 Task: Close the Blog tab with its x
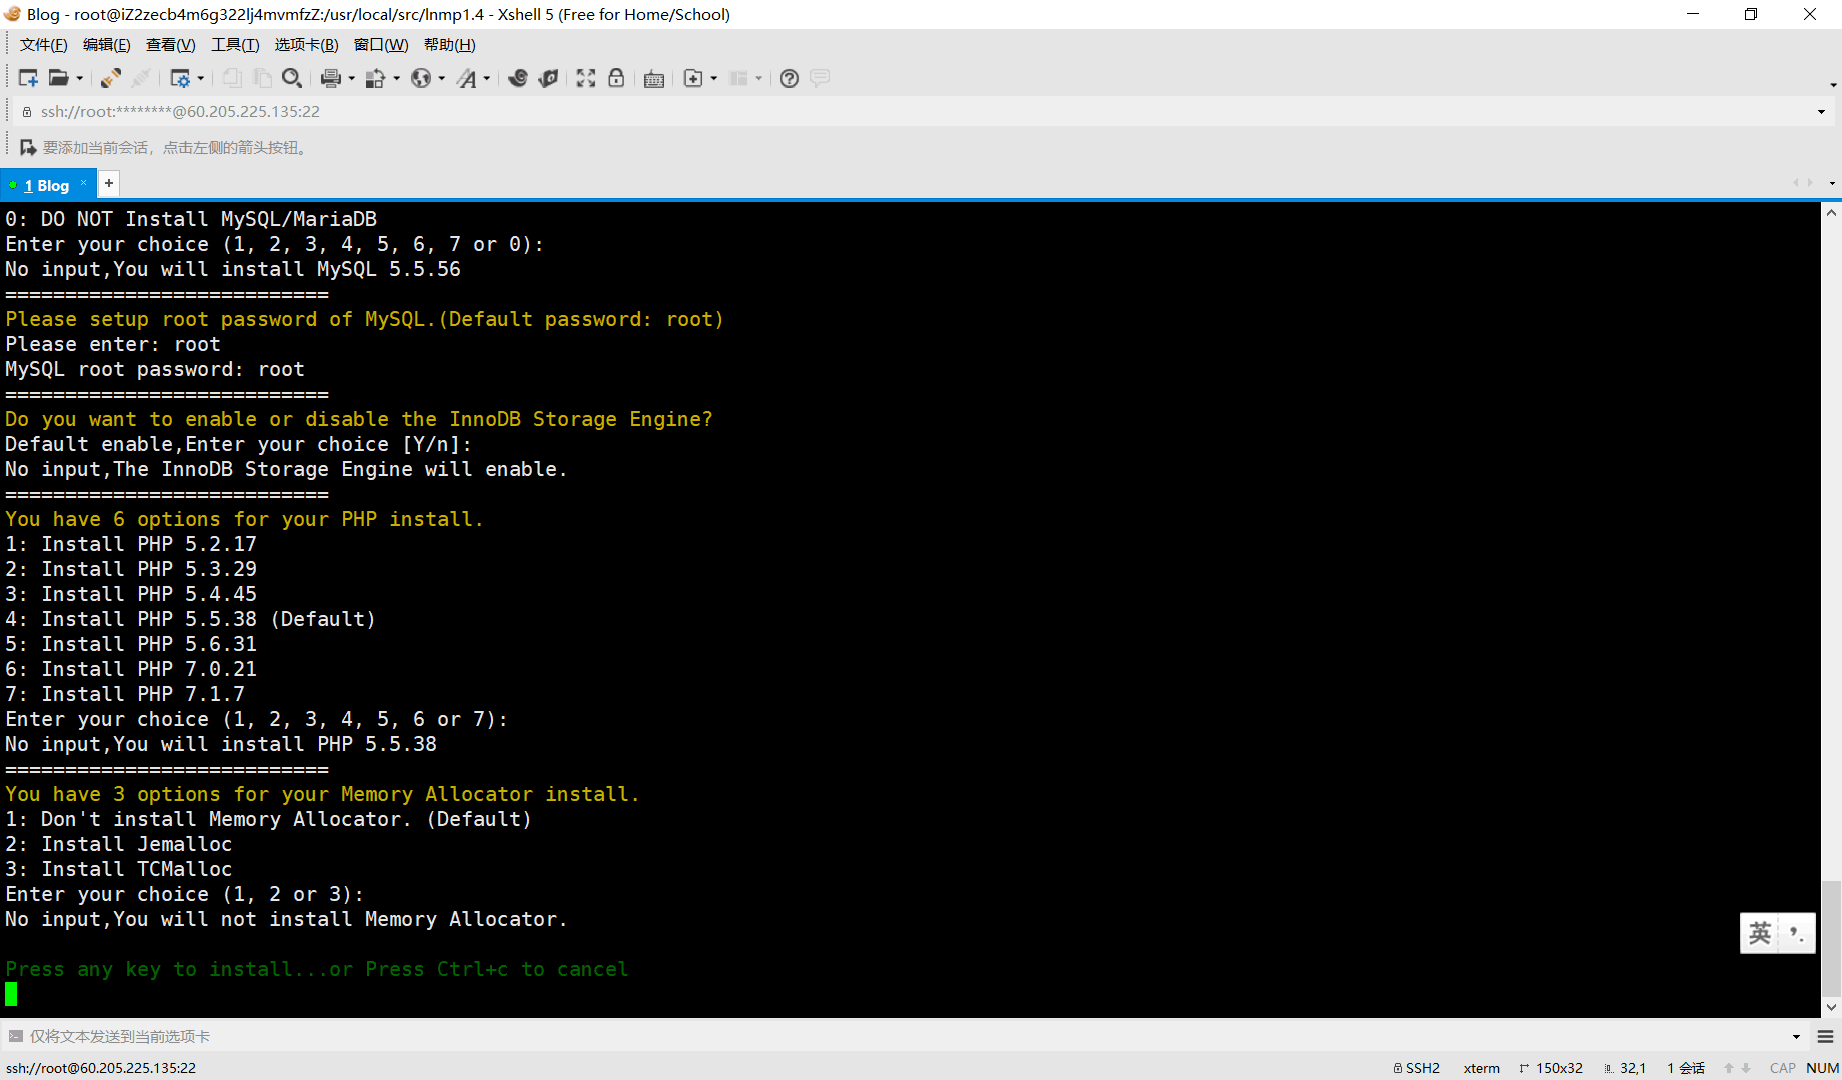84,183
